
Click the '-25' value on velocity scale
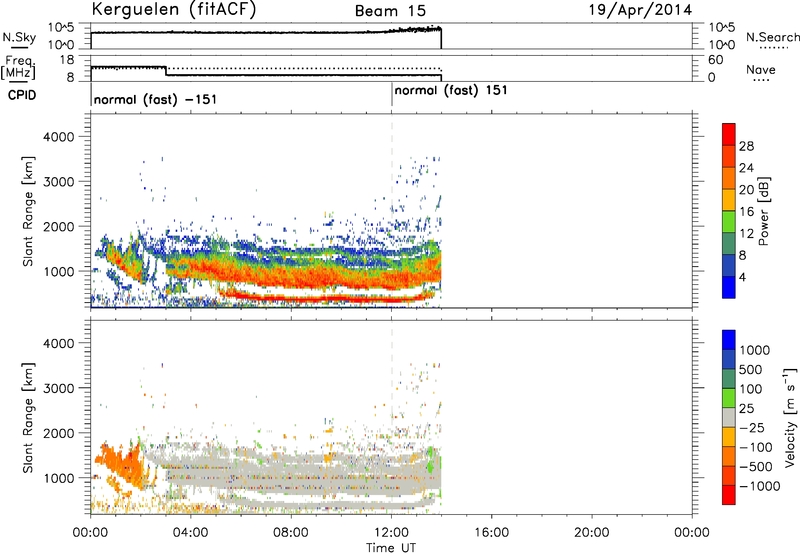click(x=752, y=427)
